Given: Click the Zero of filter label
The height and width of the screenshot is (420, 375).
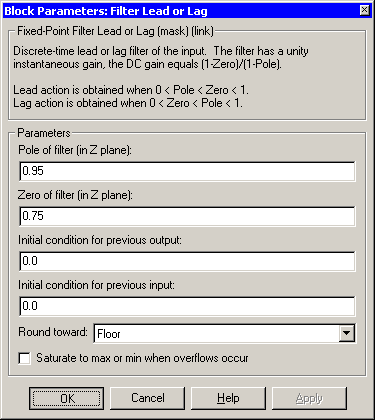Looking at the screenshot, I should 75,195.
